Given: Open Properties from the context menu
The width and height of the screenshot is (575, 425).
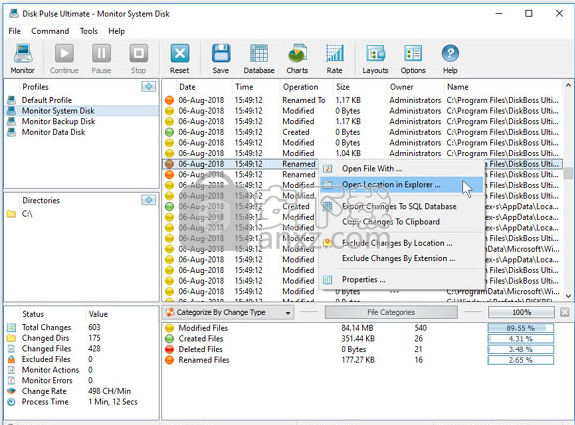Looking at the screenshot, I should click(401, 280).
